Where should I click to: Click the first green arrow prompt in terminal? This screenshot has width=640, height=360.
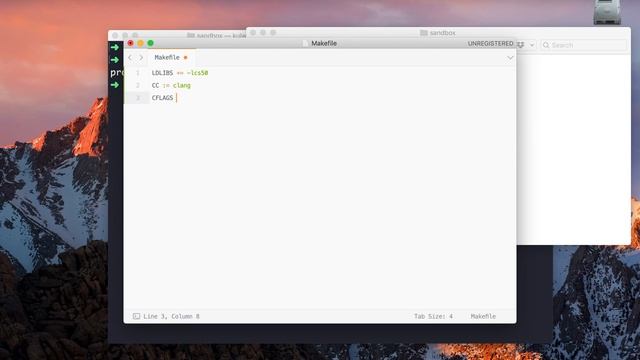[115, 47]
